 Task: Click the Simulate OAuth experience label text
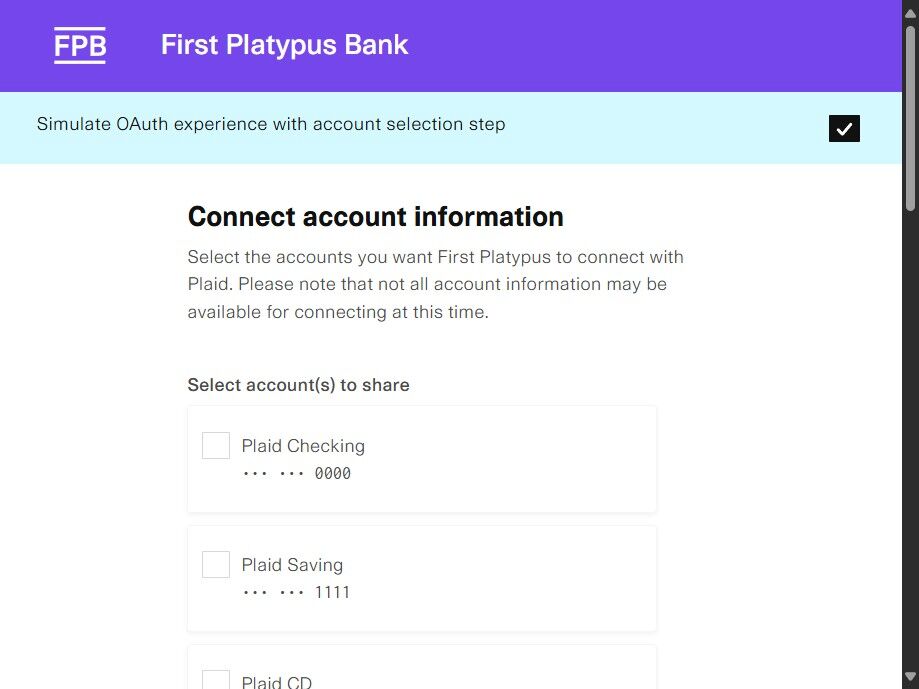[271, 125]
